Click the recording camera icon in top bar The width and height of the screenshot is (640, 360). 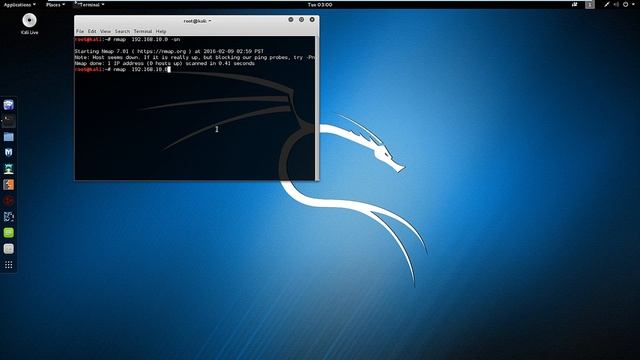tap(574, 5)
